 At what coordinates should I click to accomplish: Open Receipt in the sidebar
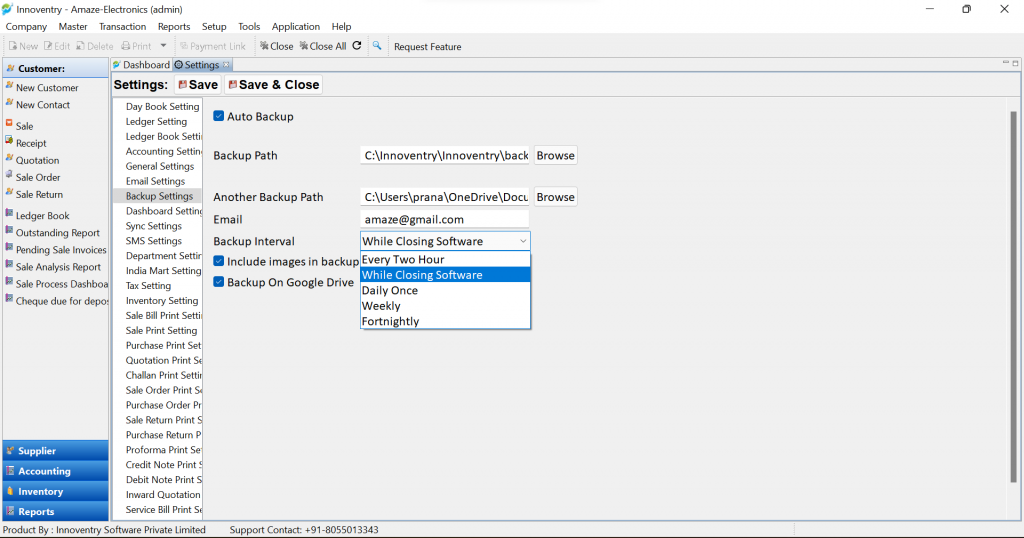31,143
